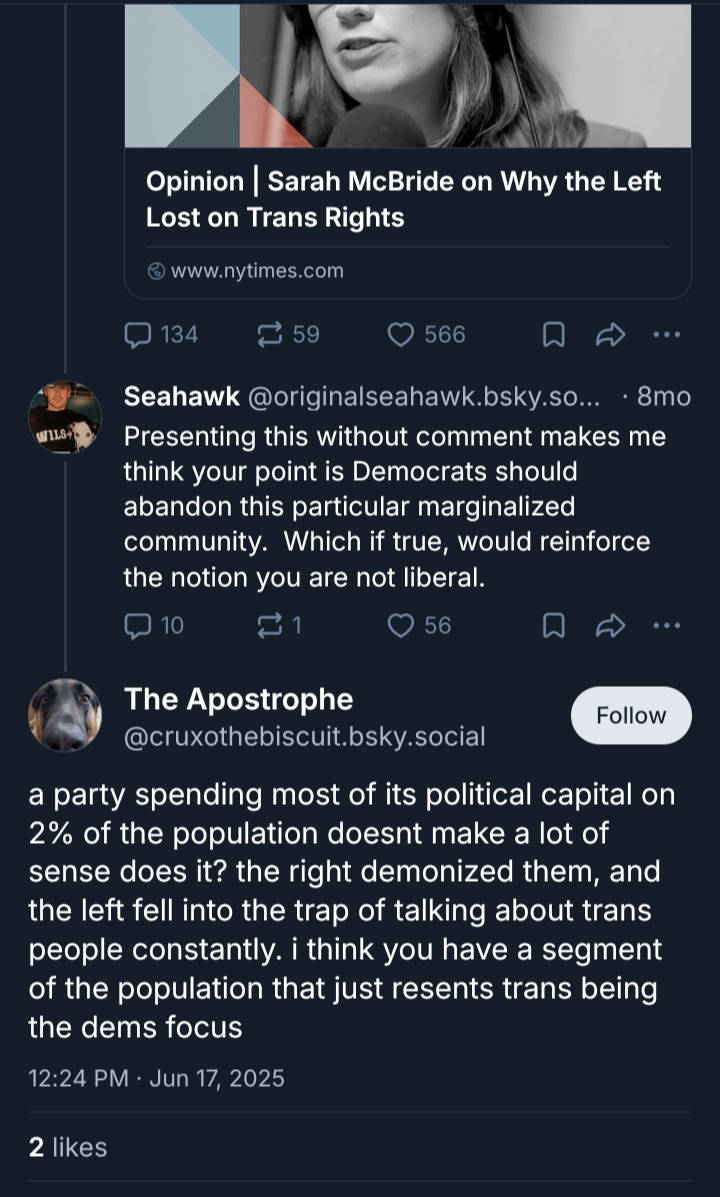Open The Apostrophe's dog avatar

click(65, 715)
